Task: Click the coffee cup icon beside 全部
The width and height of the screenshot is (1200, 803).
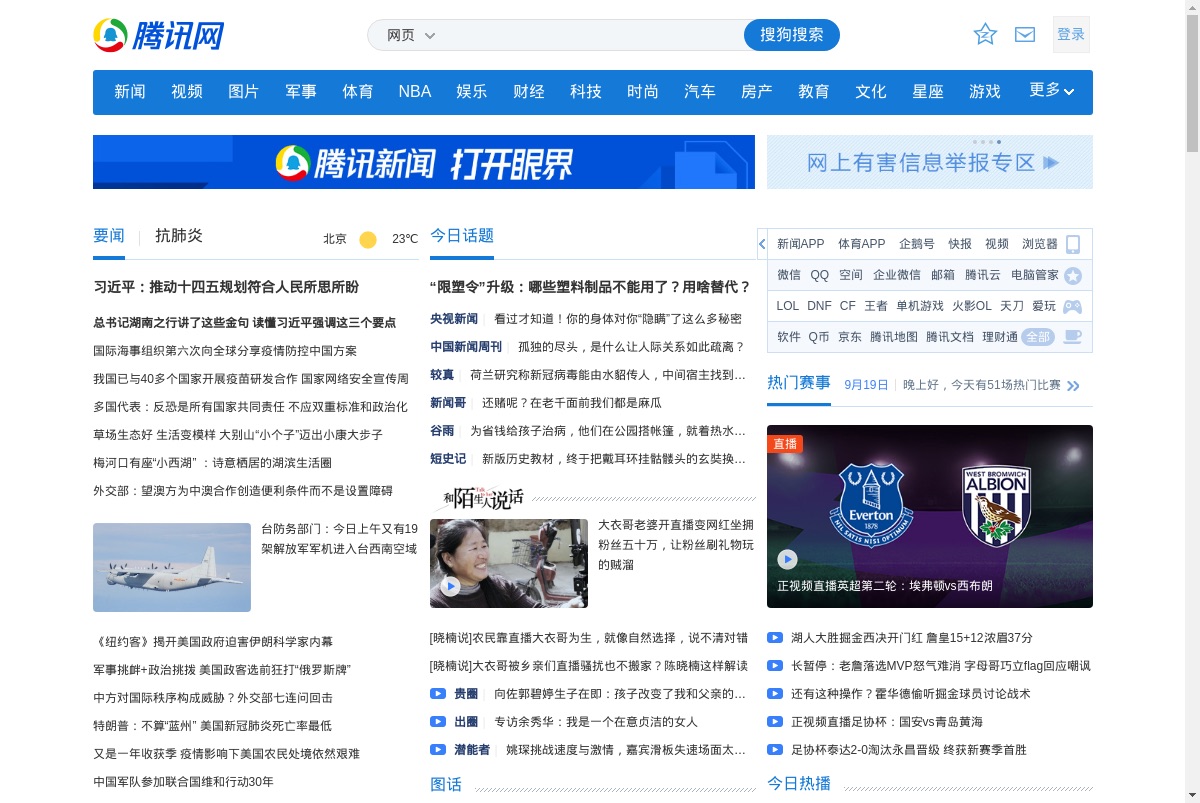Action: 1072,337
